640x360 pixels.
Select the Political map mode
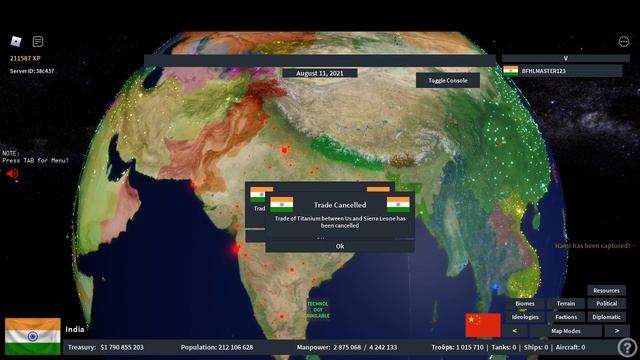click(607, 303)
